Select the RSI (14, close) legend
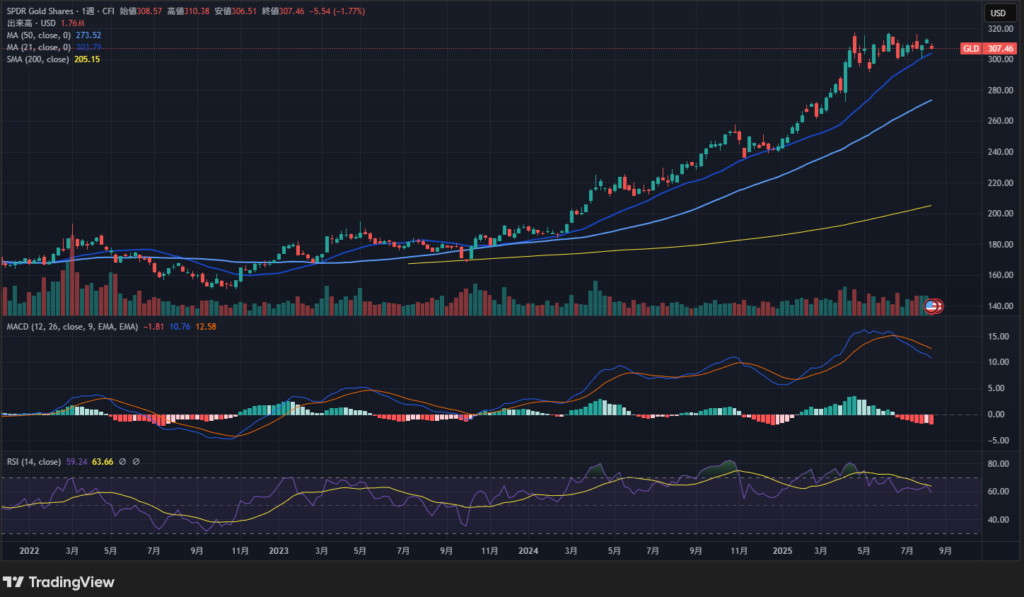 (34, 462)
